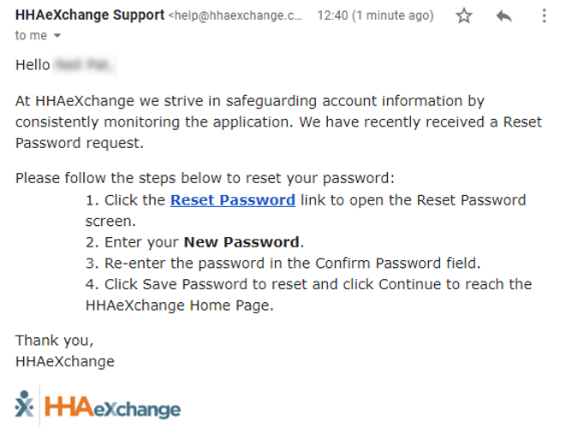Click the "Please follow the steps below" line
This screenshot has width=584, height=433.
click(x=205, y=178)
